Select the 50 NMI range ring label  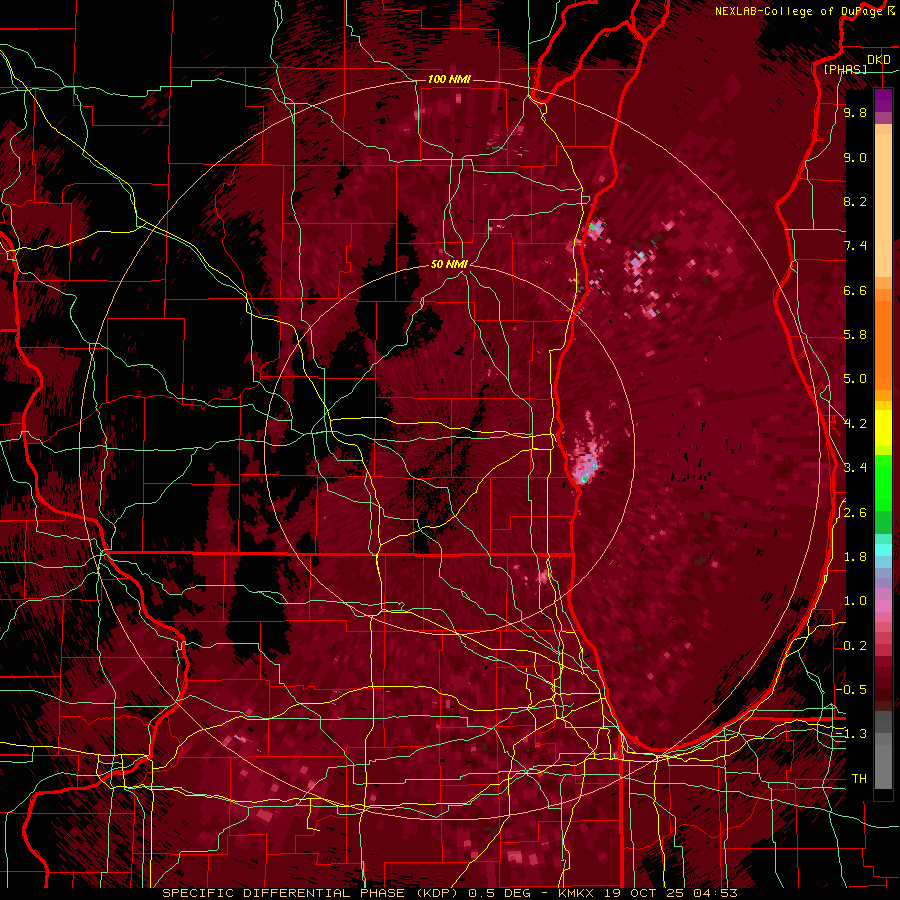tap(449, 264)
